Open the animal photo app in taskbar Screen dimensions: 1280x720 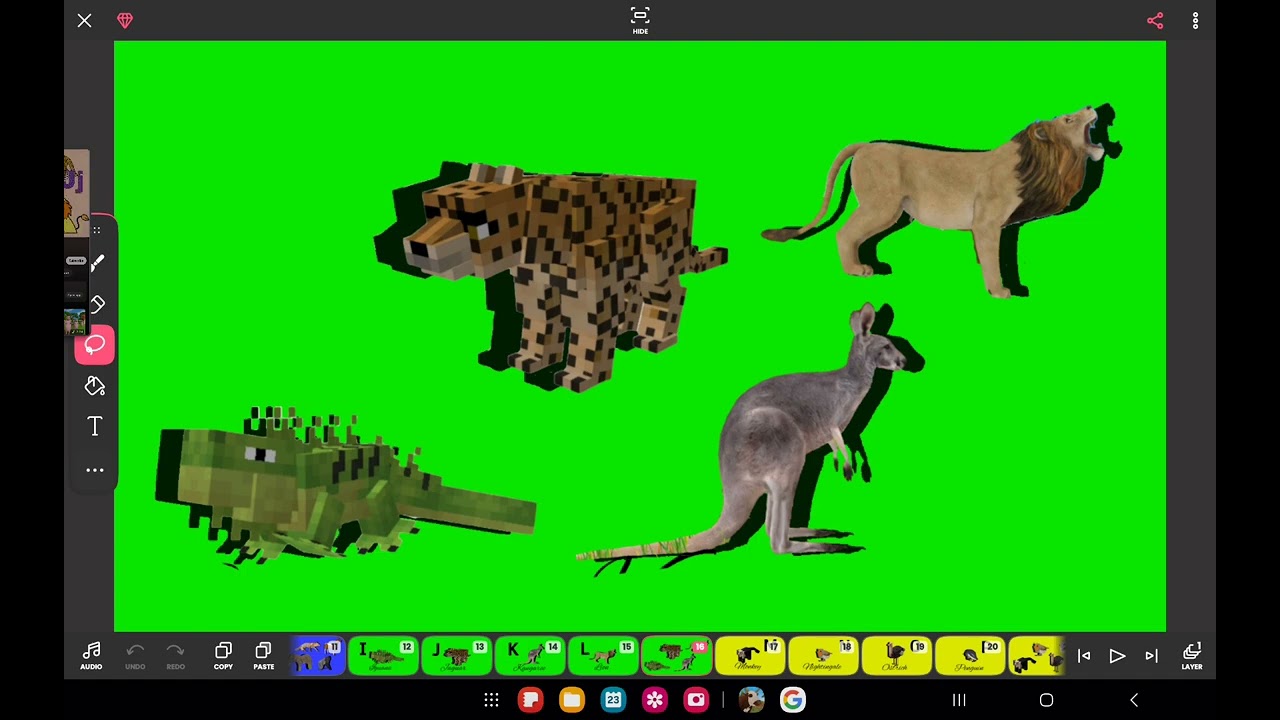coord(752,700)
